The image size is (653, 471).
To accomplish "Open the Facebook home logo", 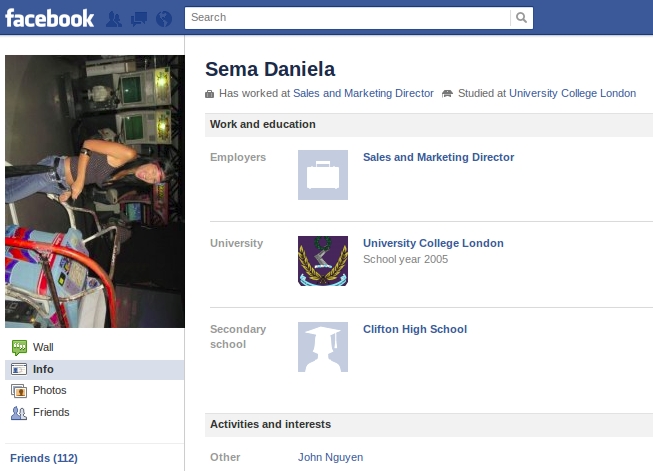I will coord(49,18).
